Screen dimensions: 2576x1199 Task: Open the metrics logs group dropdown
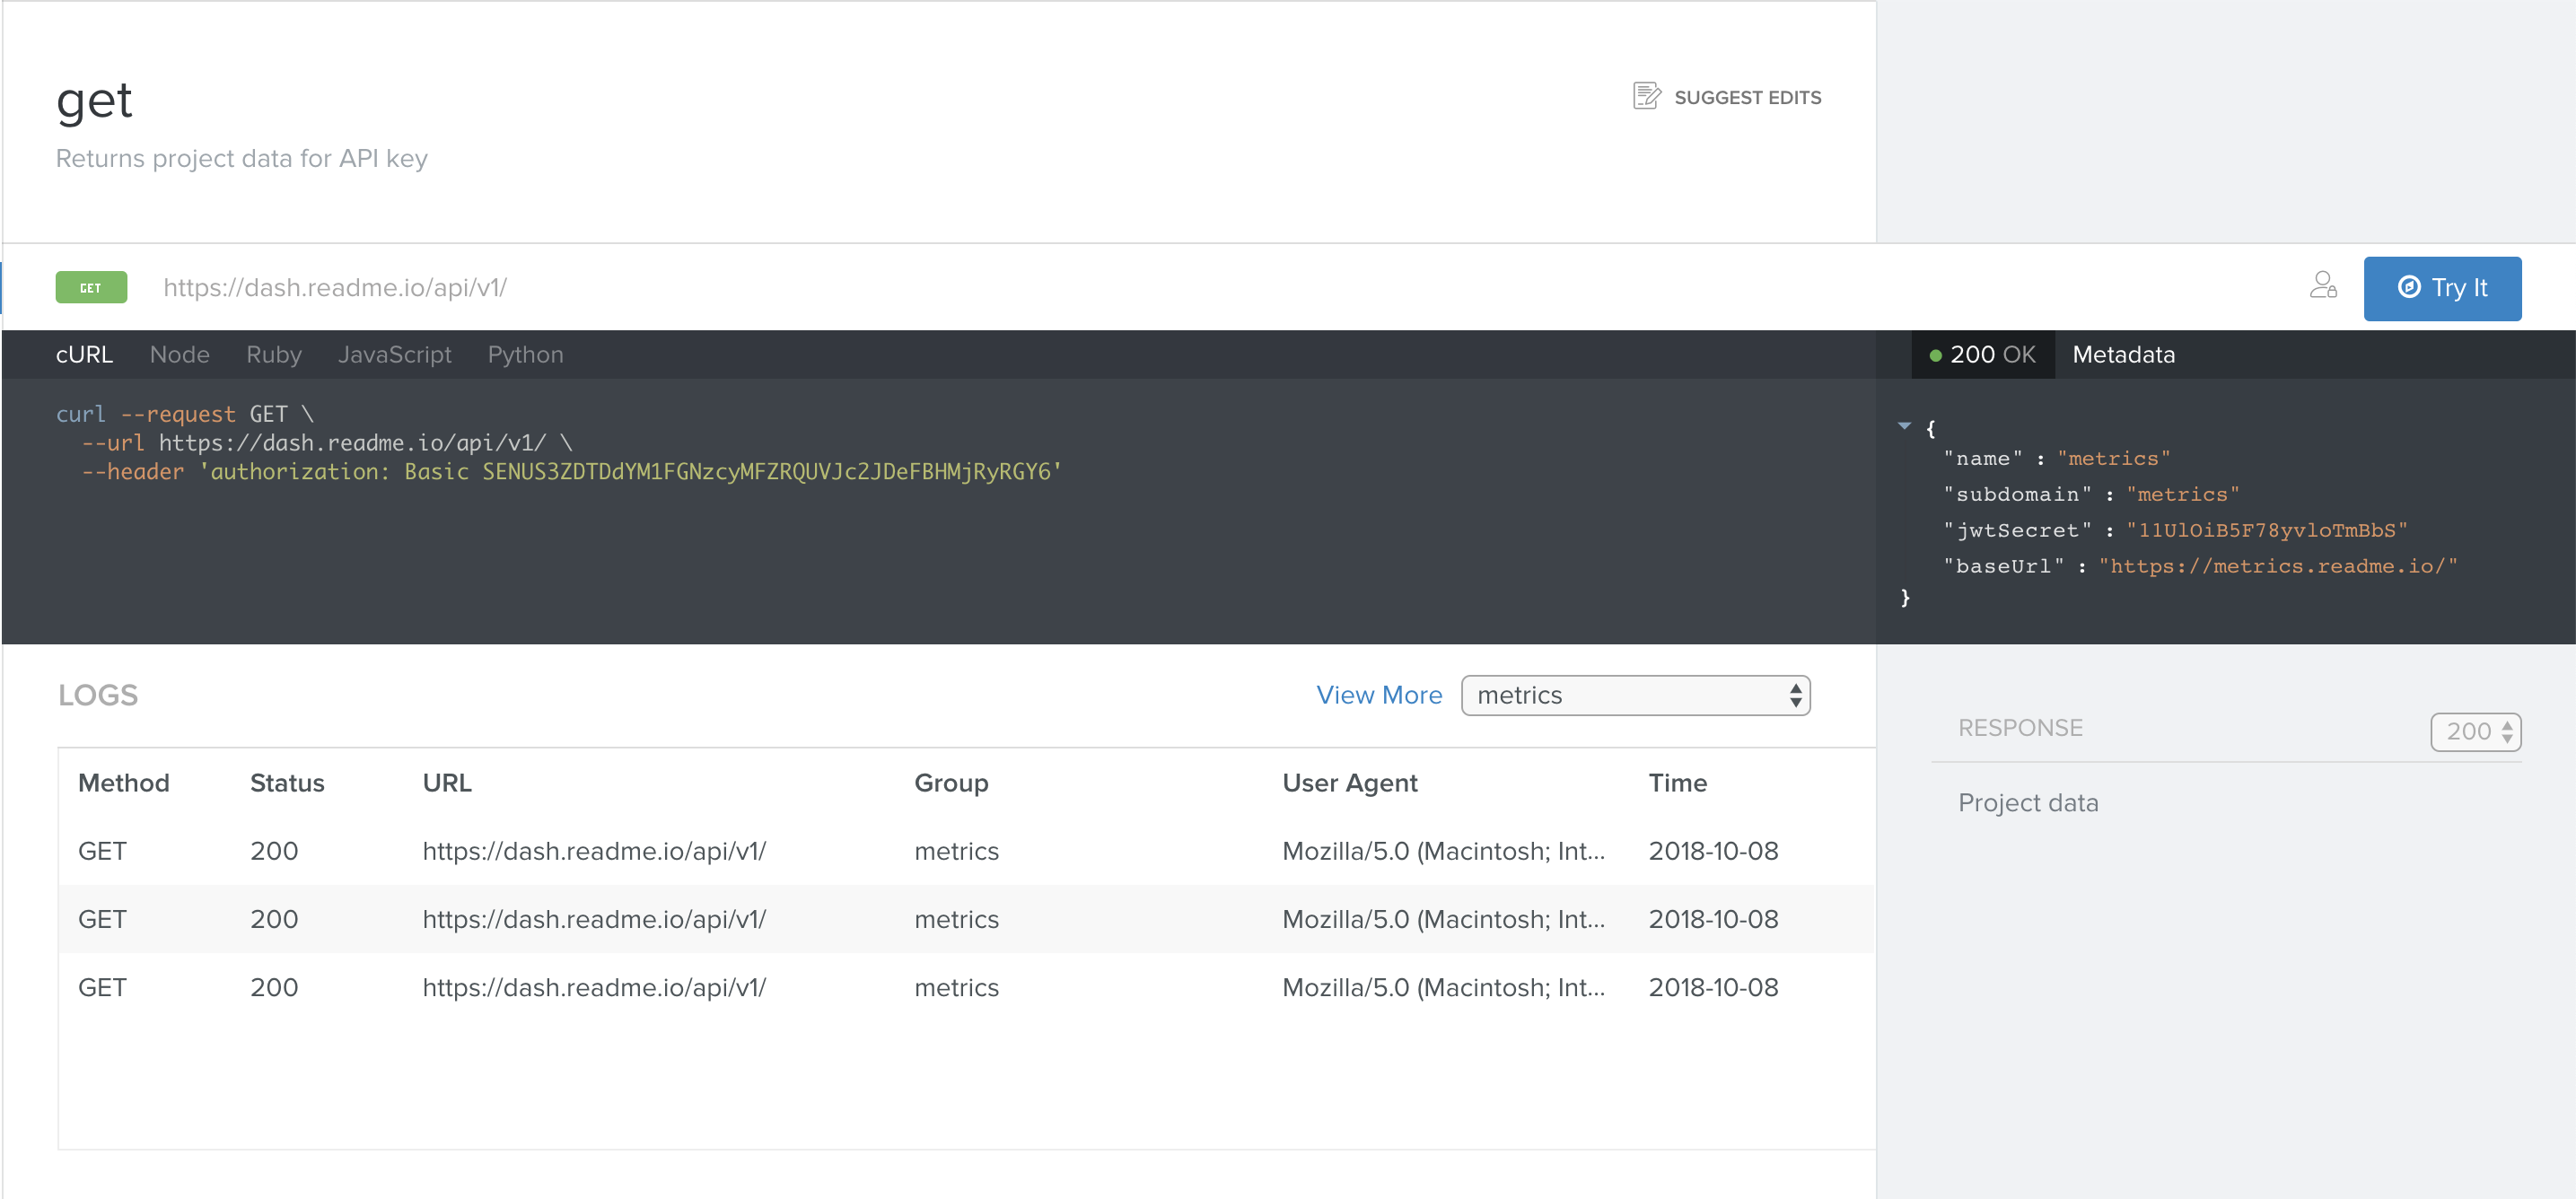1635,695
